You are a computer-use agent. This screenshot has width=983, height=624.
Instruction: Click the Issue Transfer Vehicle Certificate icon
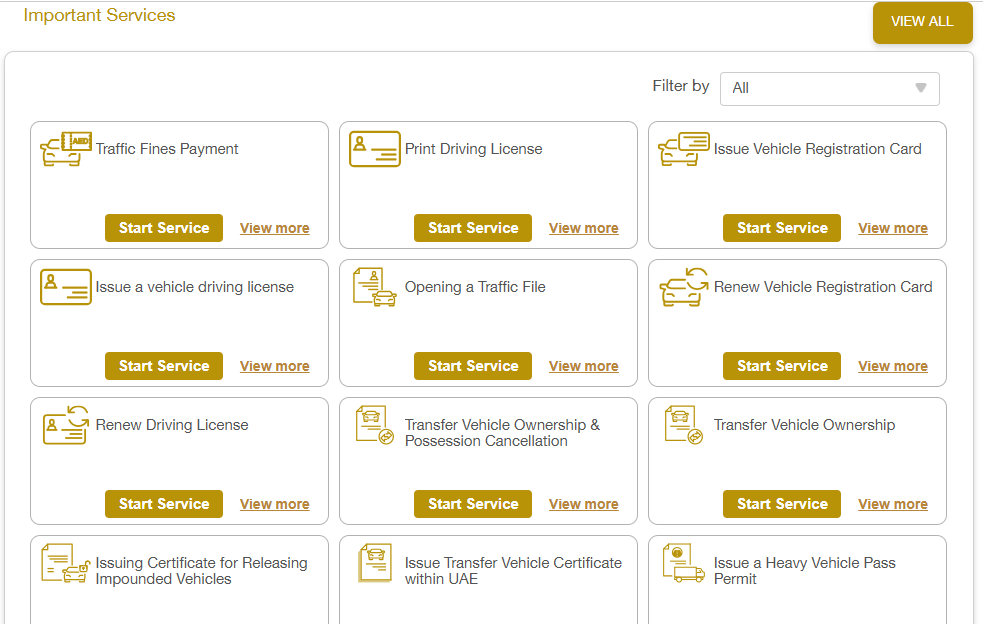(375, 563)
